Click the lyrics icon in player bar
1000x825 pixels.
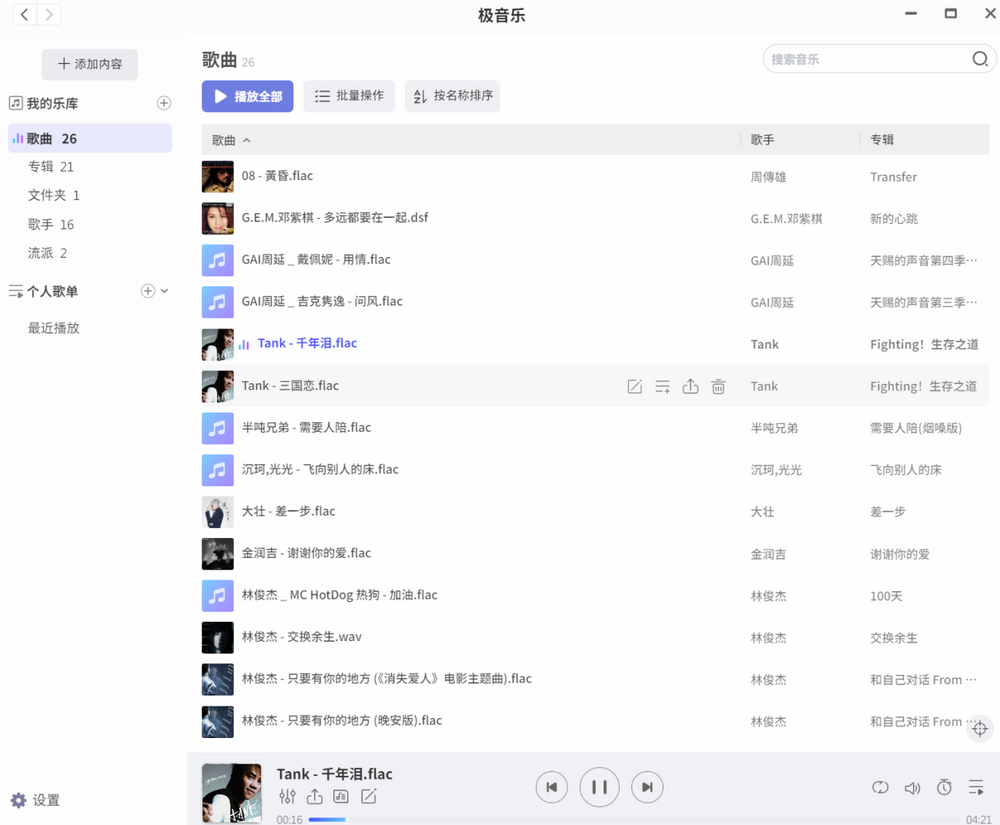[x=341, y=797]
